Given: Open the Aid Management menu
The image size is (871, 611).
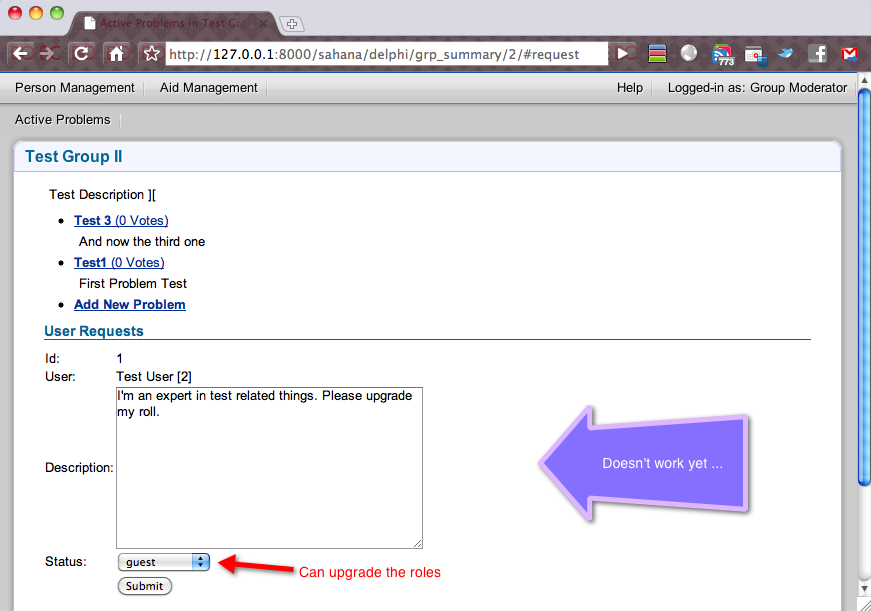Looking at the screenshot, I should coord(209,88).
